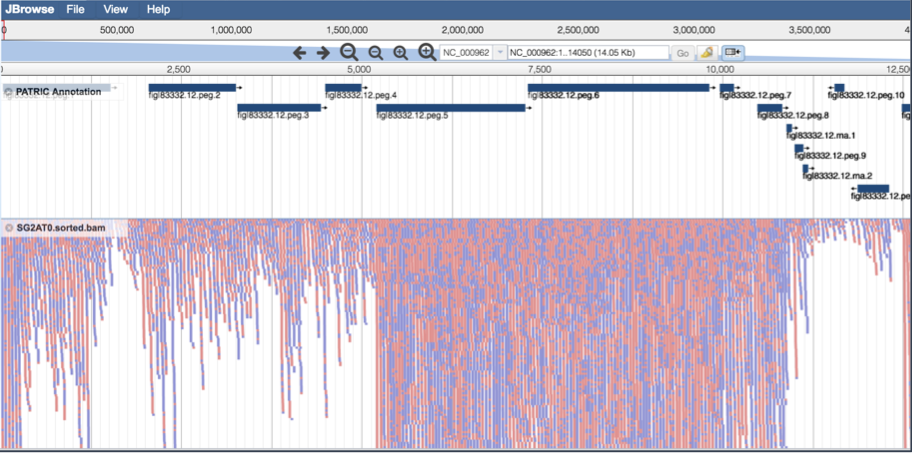Close the PATRIC Annotation track
912x454 pixels.
click(x=8, y=92)
